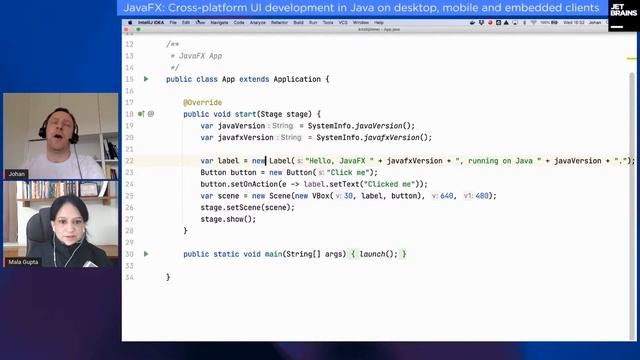Click the @ annotation gutter icon on line 18

(x=151, y=114)
